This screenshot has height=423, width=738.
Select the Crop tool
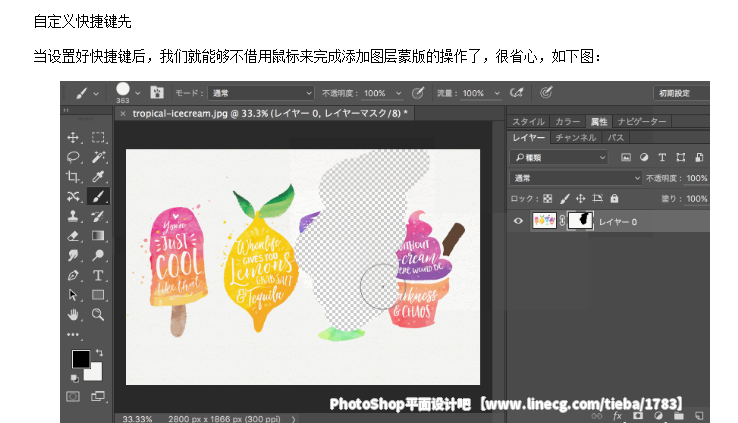pyautogui.click(x=73, y=176)
